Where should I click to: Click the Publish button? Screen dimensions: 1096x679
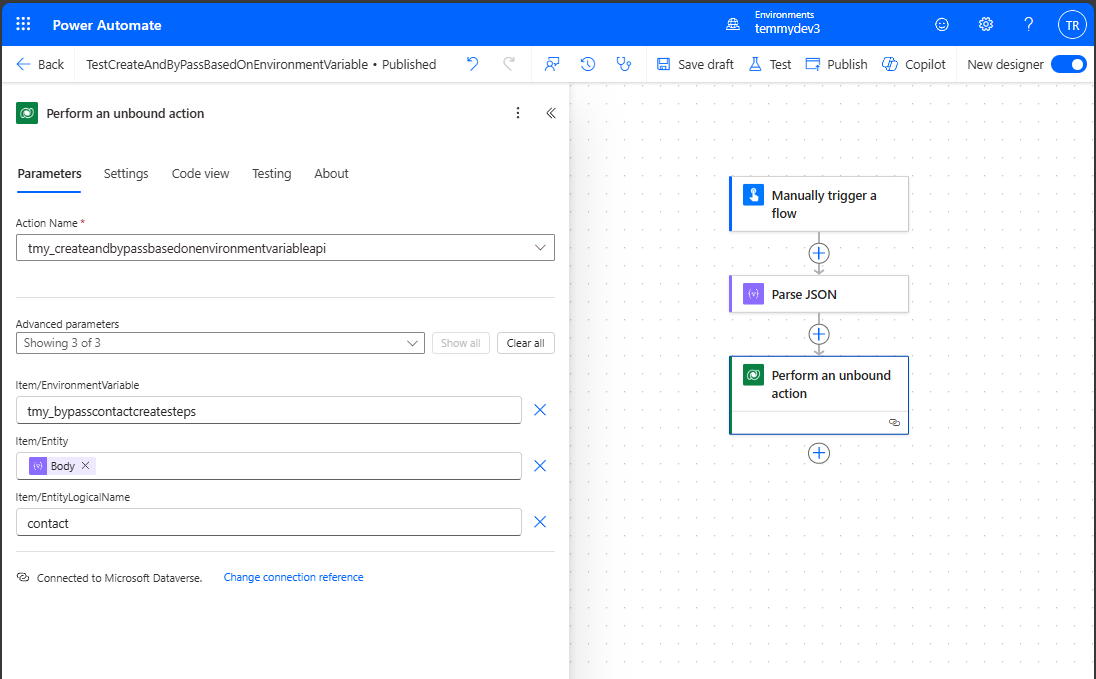click(836, 64)
